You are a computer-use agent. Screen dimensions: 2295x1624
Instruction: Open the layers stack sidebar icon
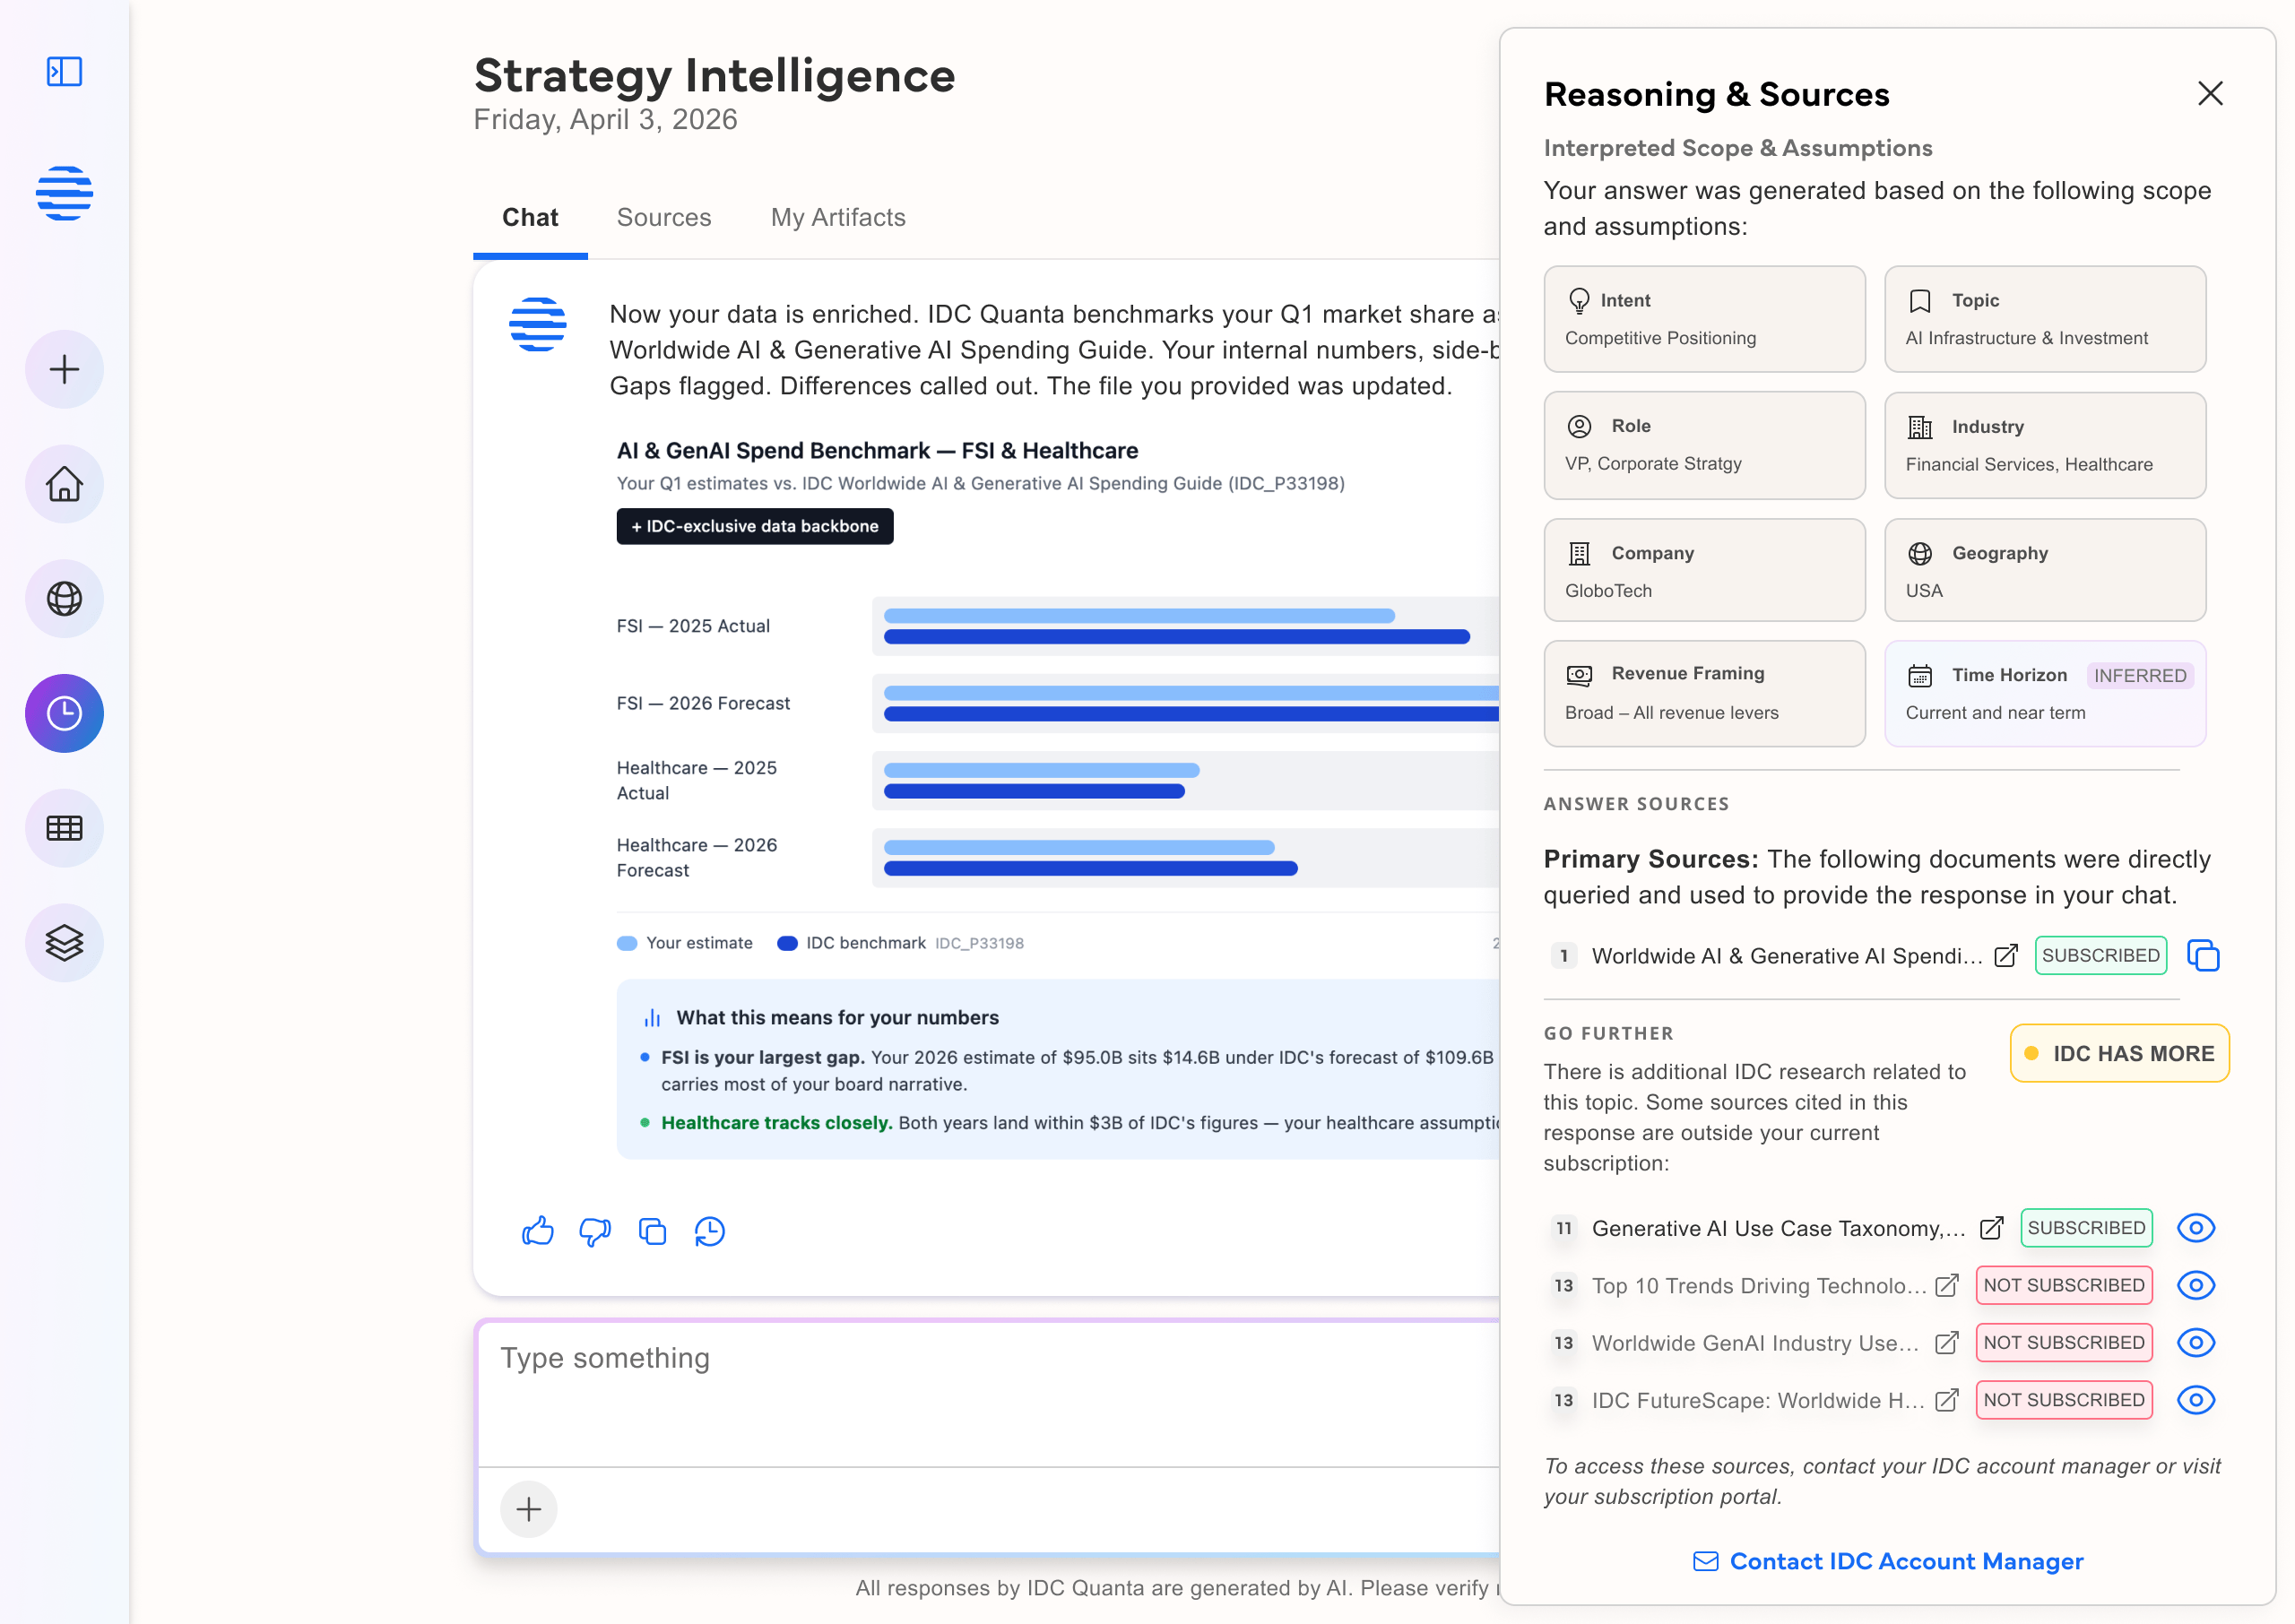[64, 943]
